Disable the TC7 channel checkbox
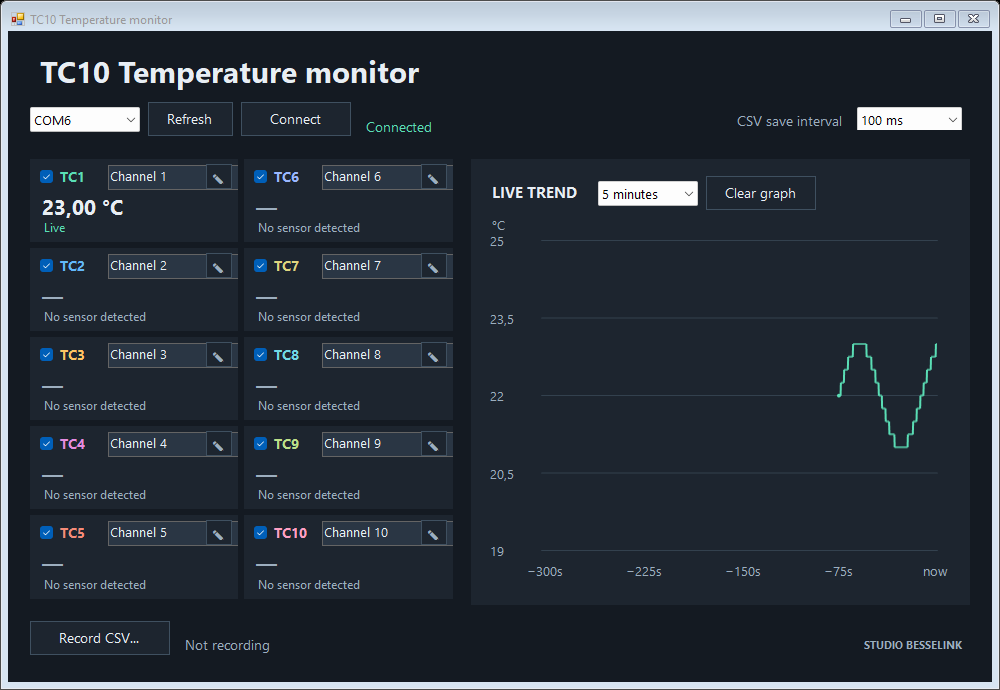Viewport: 1000px width, 690px height. [x=260, y=265]
